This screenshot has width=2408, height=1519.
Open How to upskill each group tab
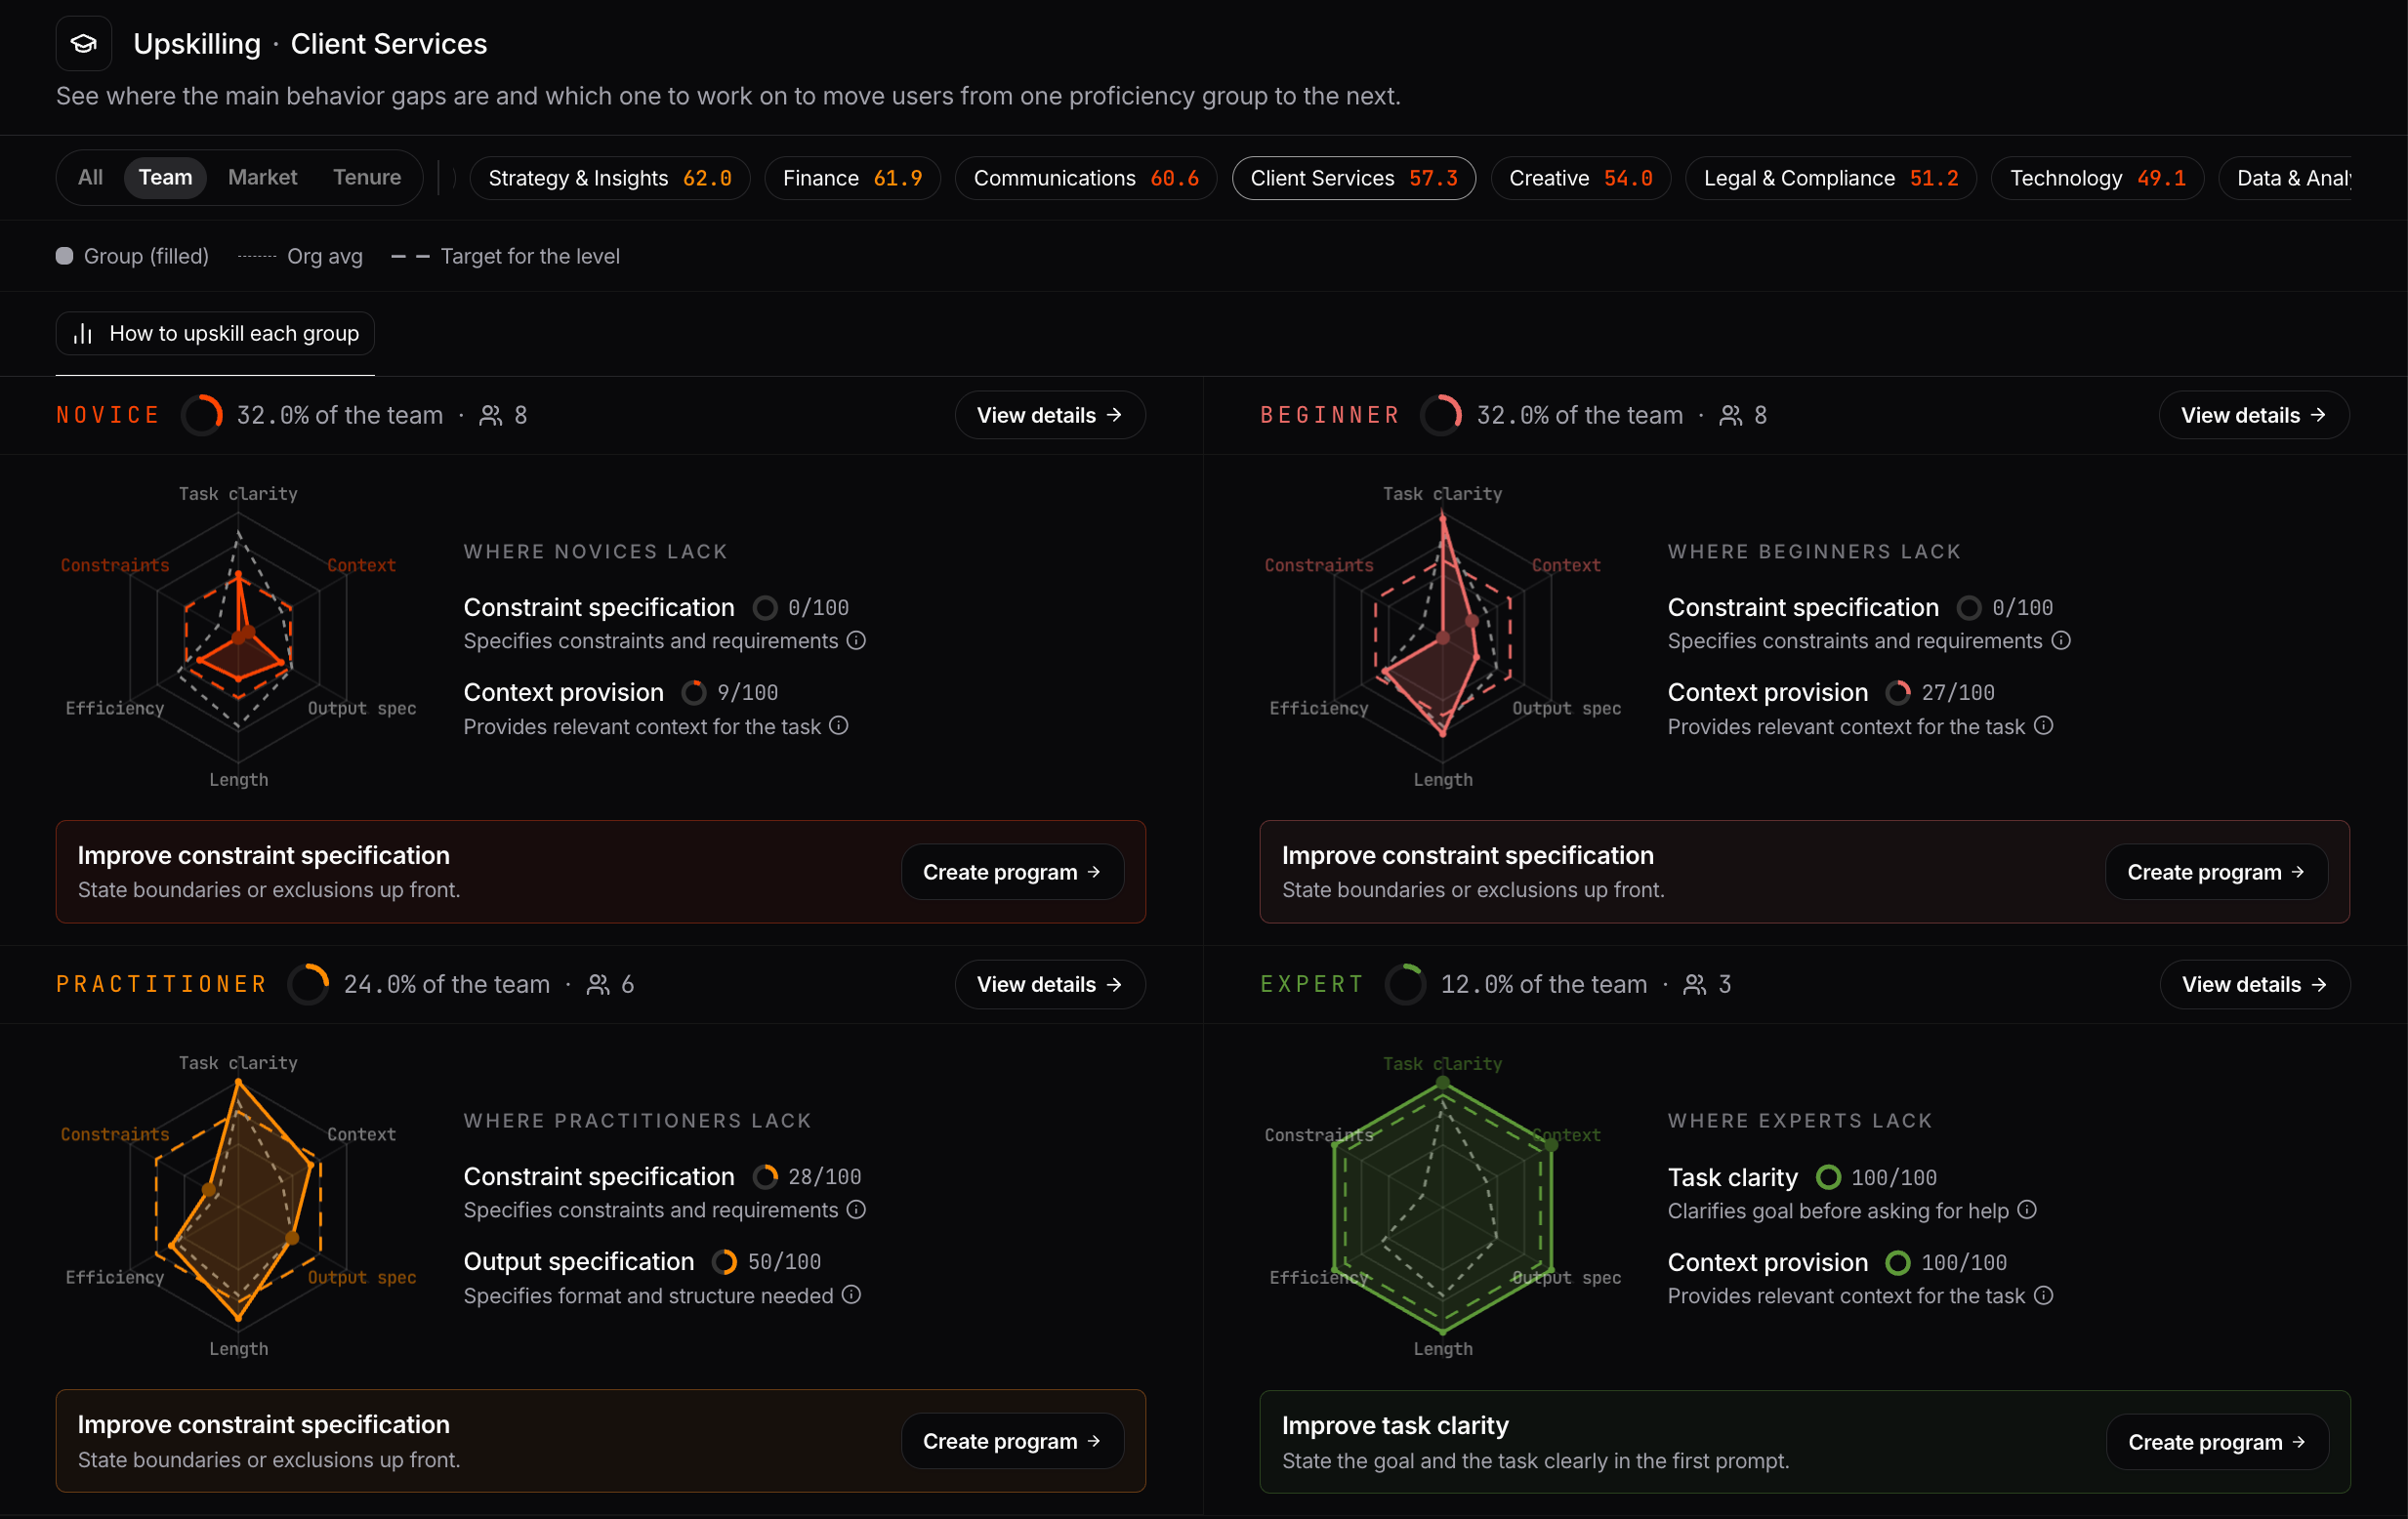click(215, 334)
